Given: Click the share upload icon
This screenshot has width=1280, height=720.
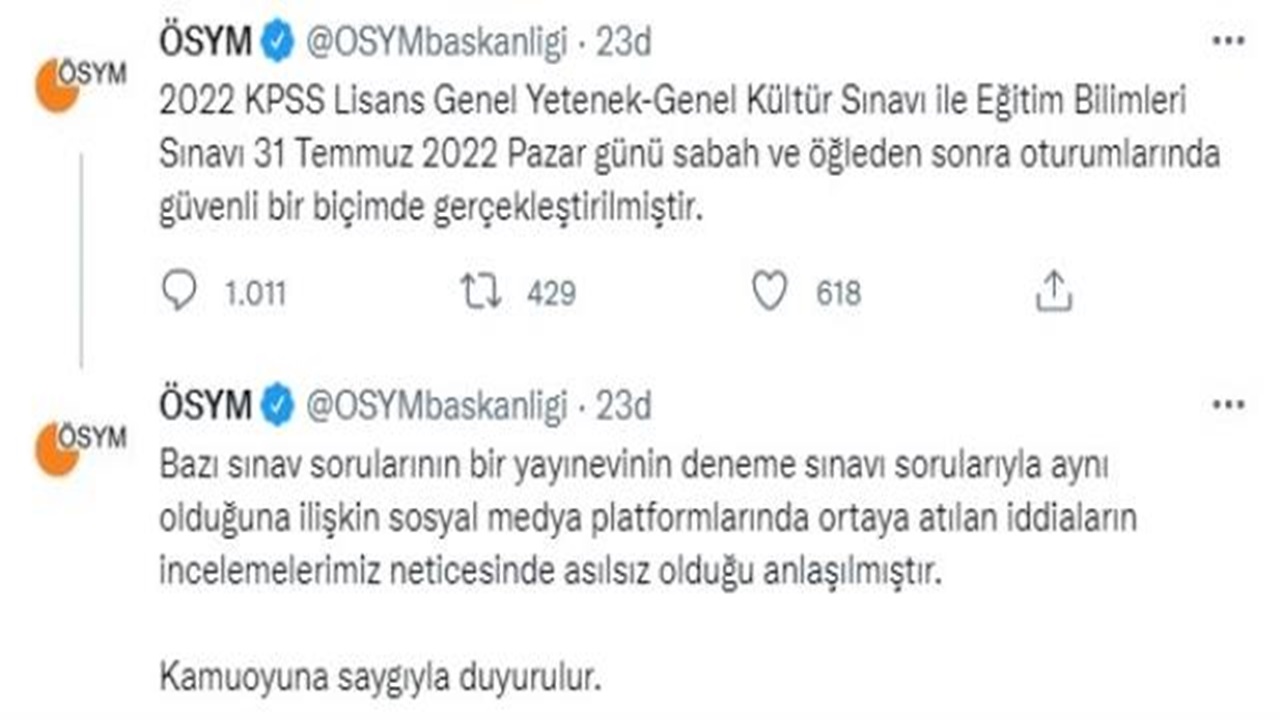Looking at the screenshot, I should [1052, 292].
